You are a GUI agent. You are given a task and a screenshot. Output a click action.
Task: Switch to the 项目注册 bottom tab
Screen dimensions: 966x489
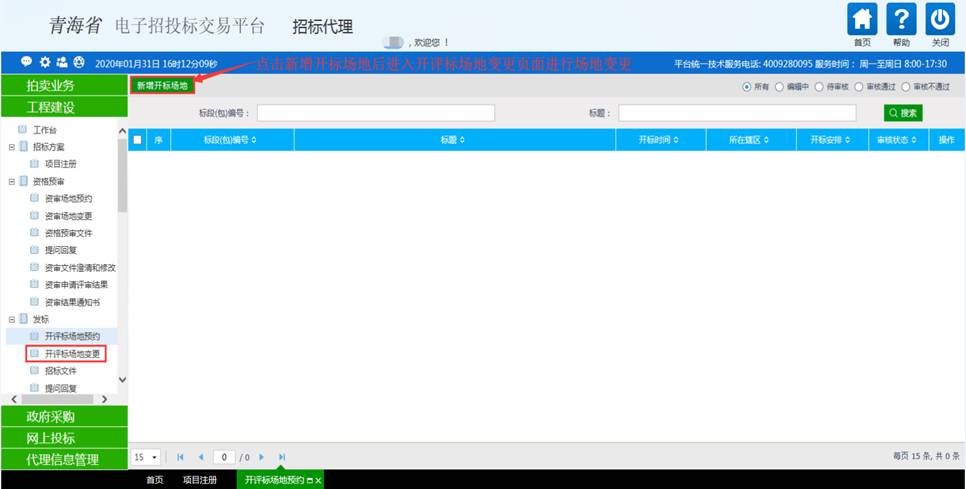[200, 480]
